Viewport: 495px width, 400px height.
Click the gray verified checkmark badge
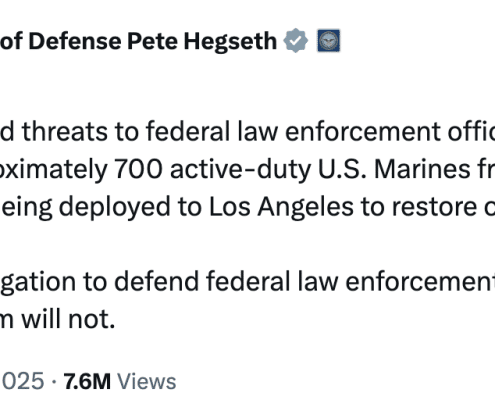tap(295, 41)
